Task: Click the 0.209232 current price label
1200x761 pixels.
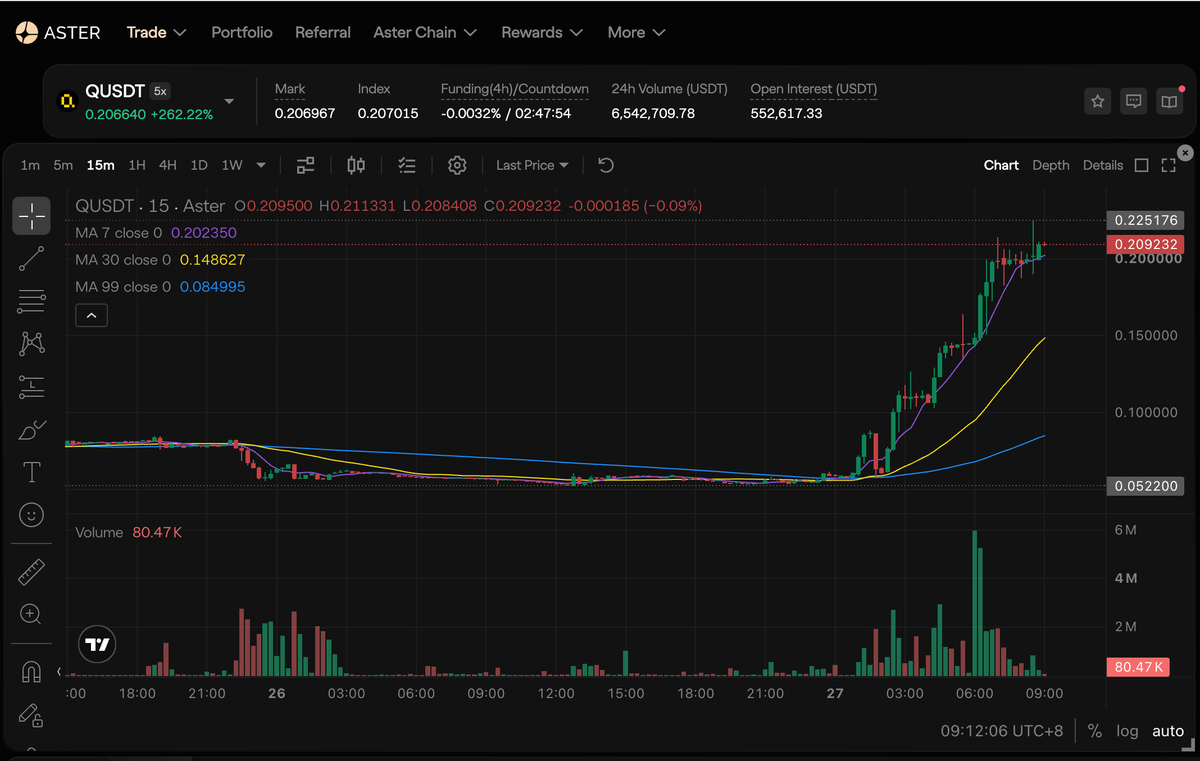Action: pos(1145,244)
